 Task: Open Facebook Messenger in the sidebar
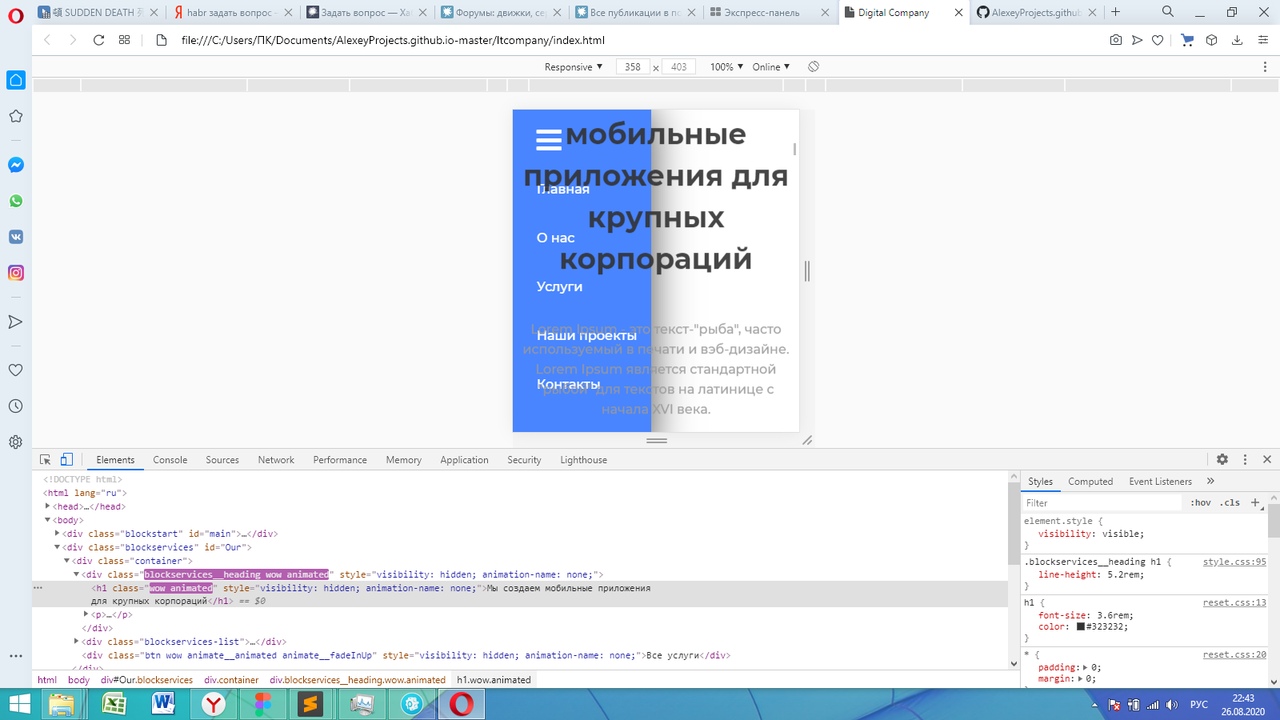16,165
